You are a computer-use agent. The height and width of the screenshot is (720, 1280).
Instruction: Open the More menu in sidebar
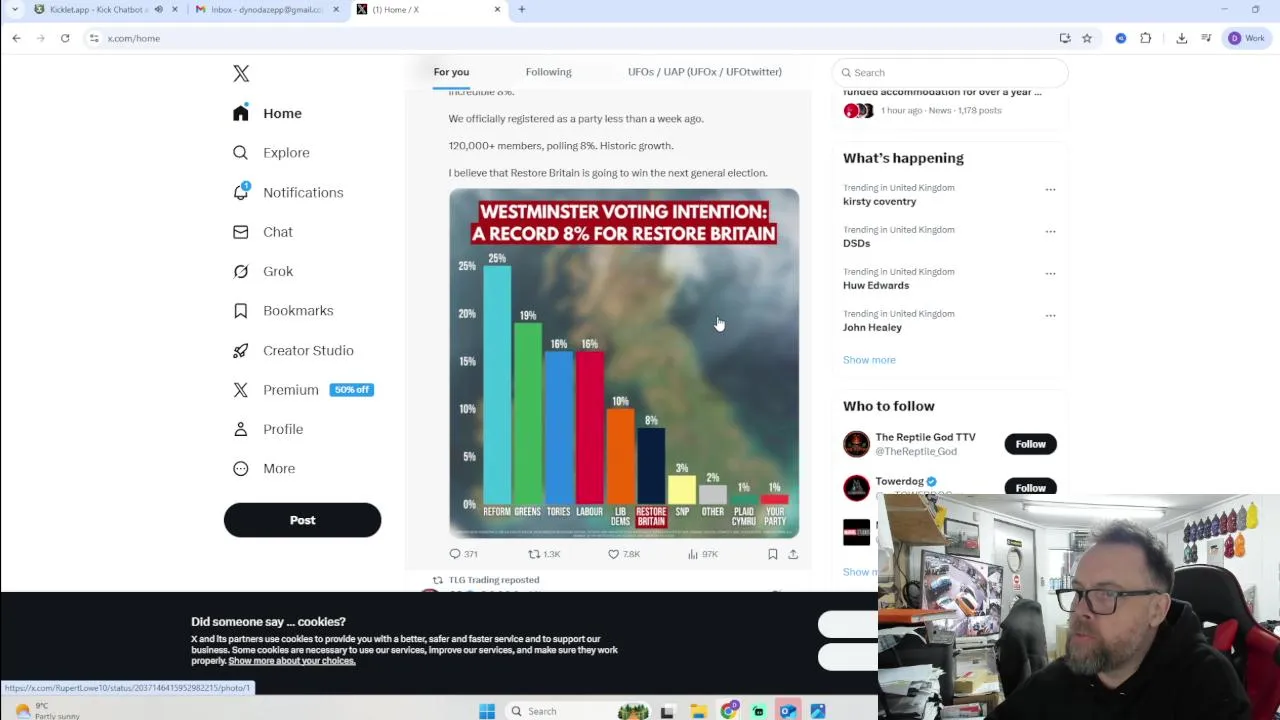[264, 468]
